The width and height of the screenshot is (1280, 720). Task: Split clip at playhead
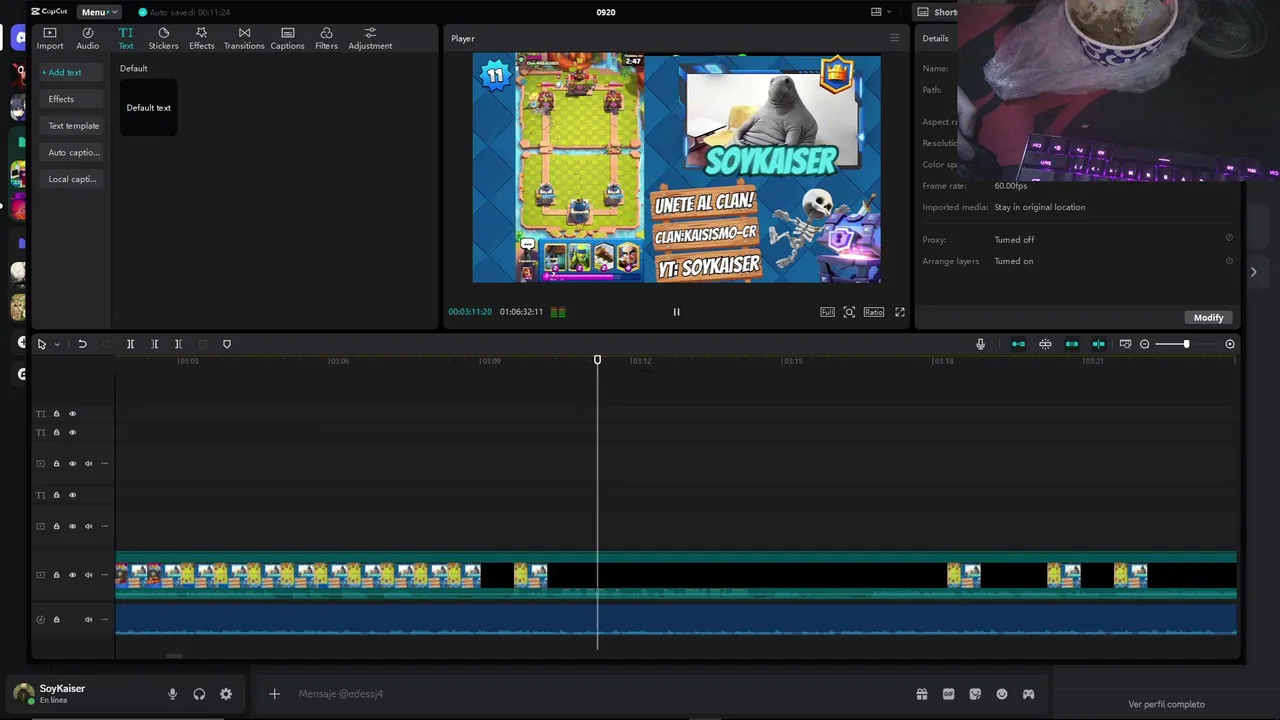[130, 344]
